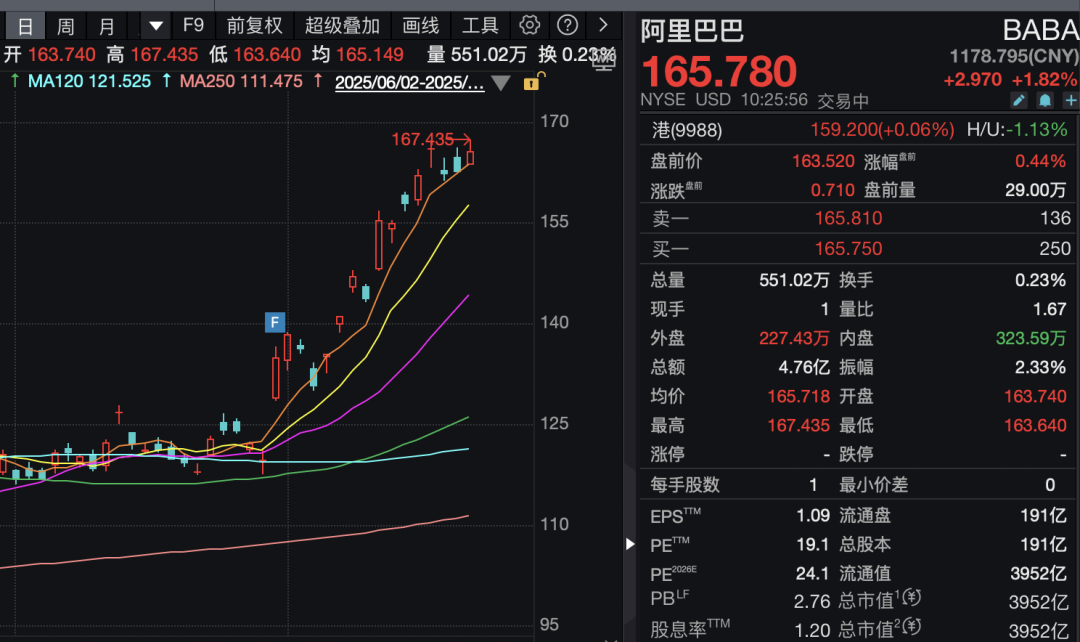Screen dimensions: 1080x642
Task: Click the 阿里巴巴 stock name
Action: pyautogui.click(x=692, y=31)
